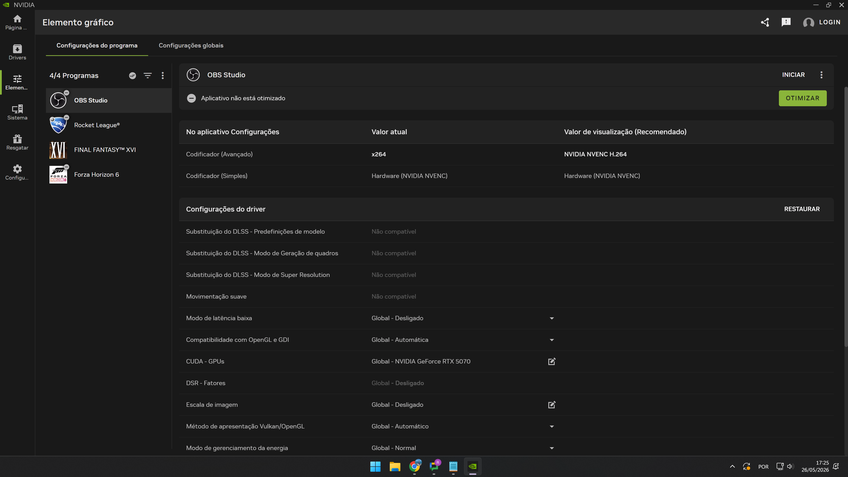Click Movimentação suave row label
The image size is (848, 477).
coord(216,296)
